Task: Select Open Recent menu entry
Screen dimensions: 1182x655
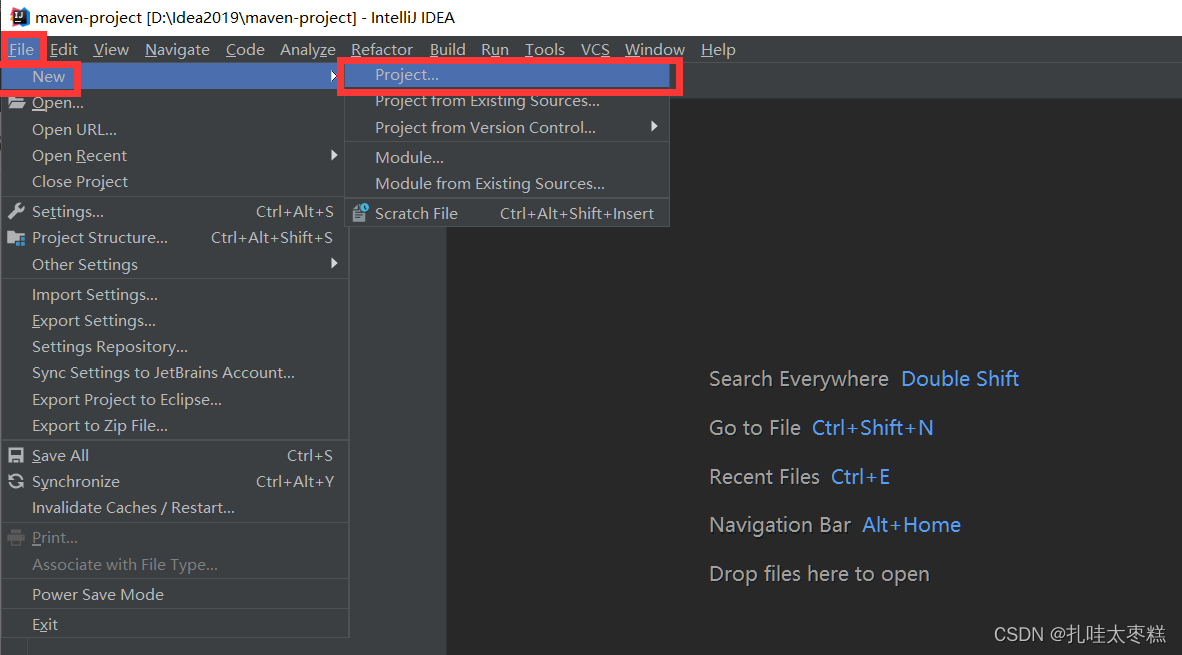Action: coord(175,155)
